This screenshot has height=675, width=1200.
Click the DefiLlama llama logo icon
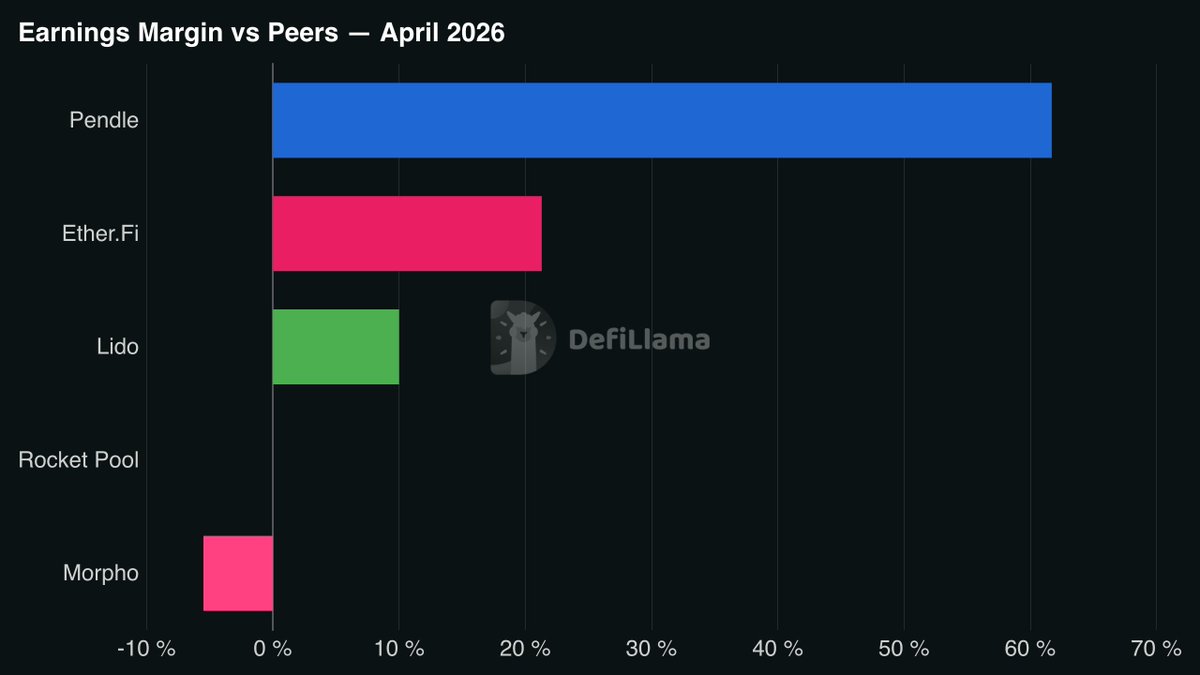522,338
